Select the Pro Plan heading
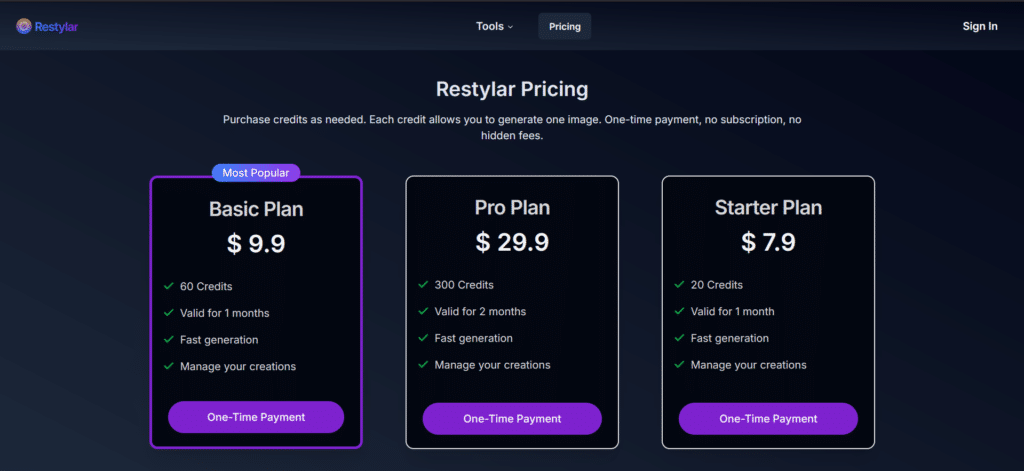This screenshot has height=471, width=1024. tap(512, 208)
